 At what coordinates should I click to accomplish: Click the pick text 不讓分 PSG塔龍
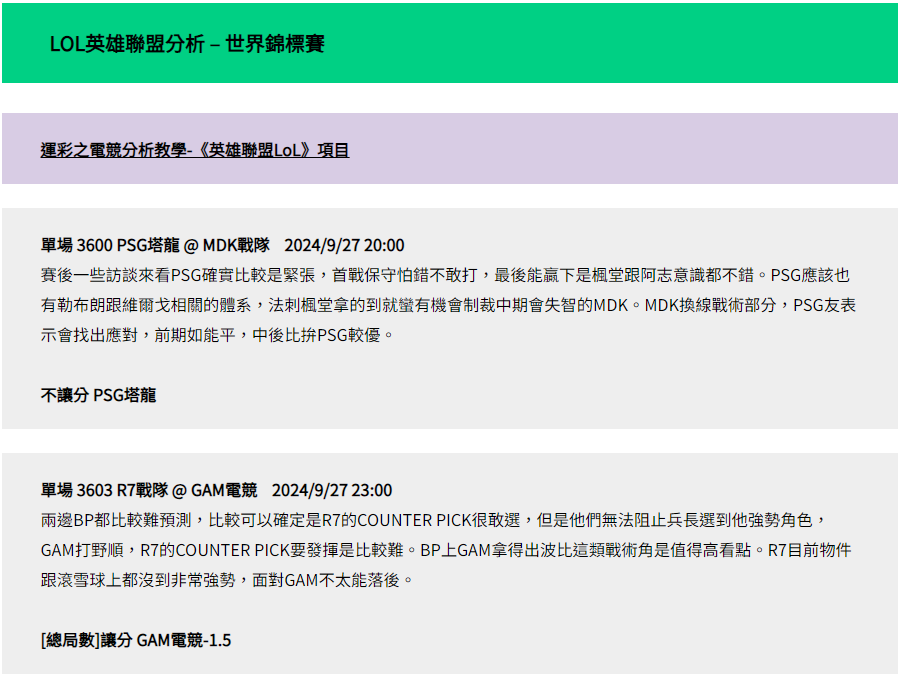coord(98,395)
